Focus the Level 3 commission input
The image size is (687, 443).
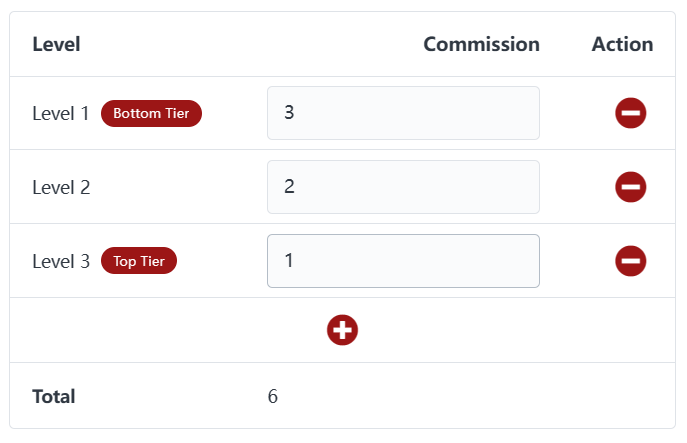(x=403, y=261)
